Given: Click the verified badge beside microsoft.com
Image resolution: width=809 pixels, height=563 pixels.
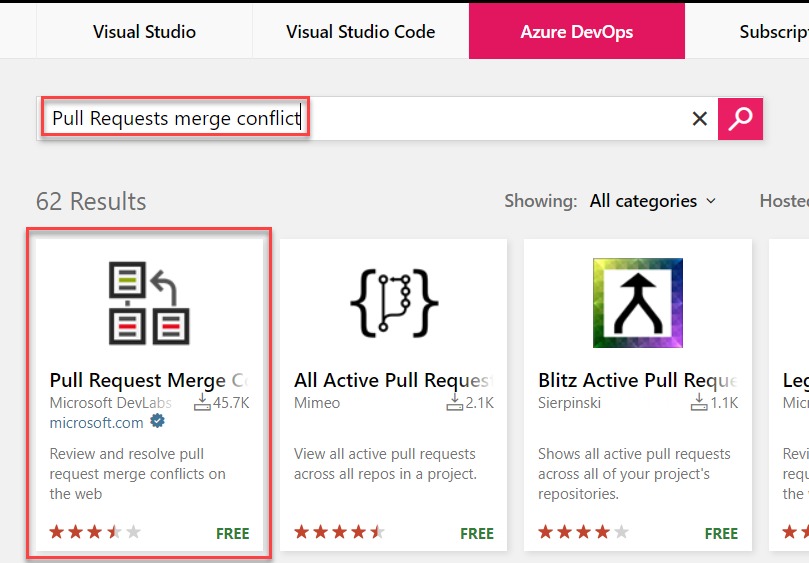Looking at the screenshot, I should click(x=157, y=422).
